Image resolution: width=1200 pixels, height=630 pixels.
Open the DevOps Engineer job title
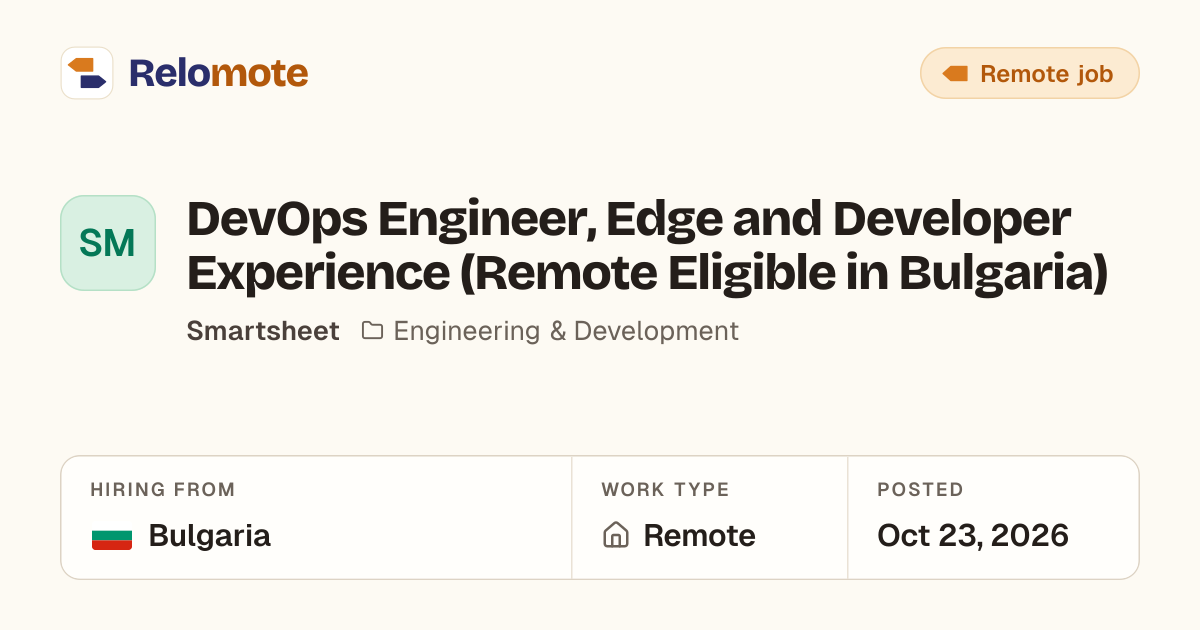(648, 246)
